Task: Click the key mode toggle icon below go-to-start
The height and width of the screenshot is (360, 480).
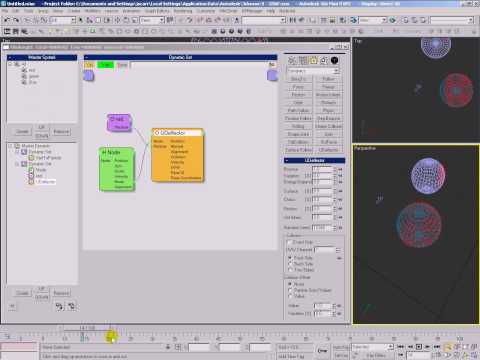Action: tap(401, 355)
